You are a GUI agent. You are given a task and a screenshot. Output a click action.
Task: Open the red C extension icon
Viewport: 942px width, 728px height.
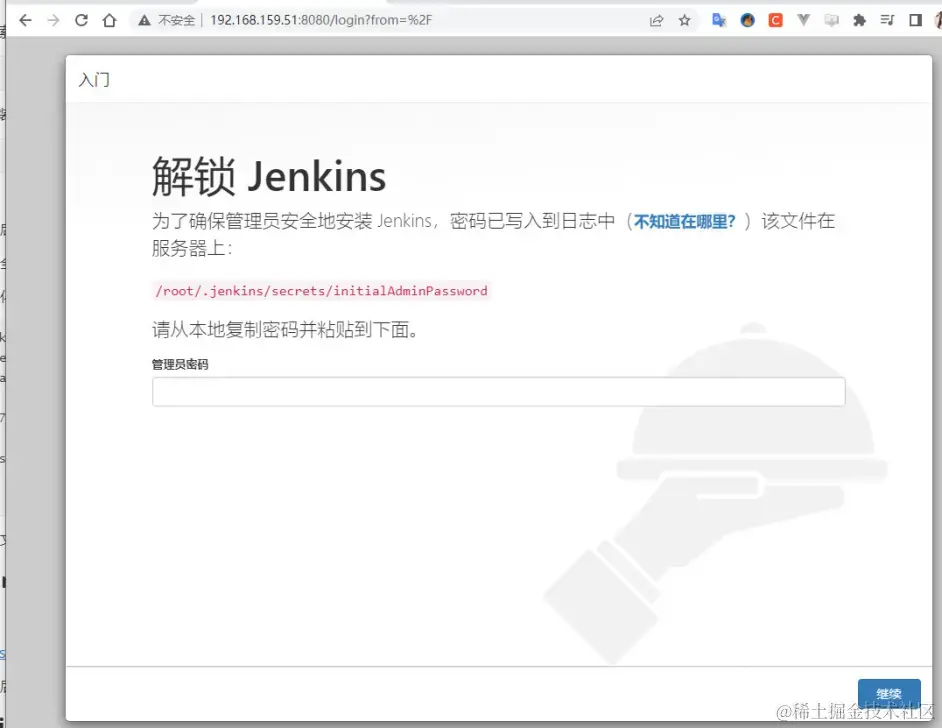pos(776,20)
